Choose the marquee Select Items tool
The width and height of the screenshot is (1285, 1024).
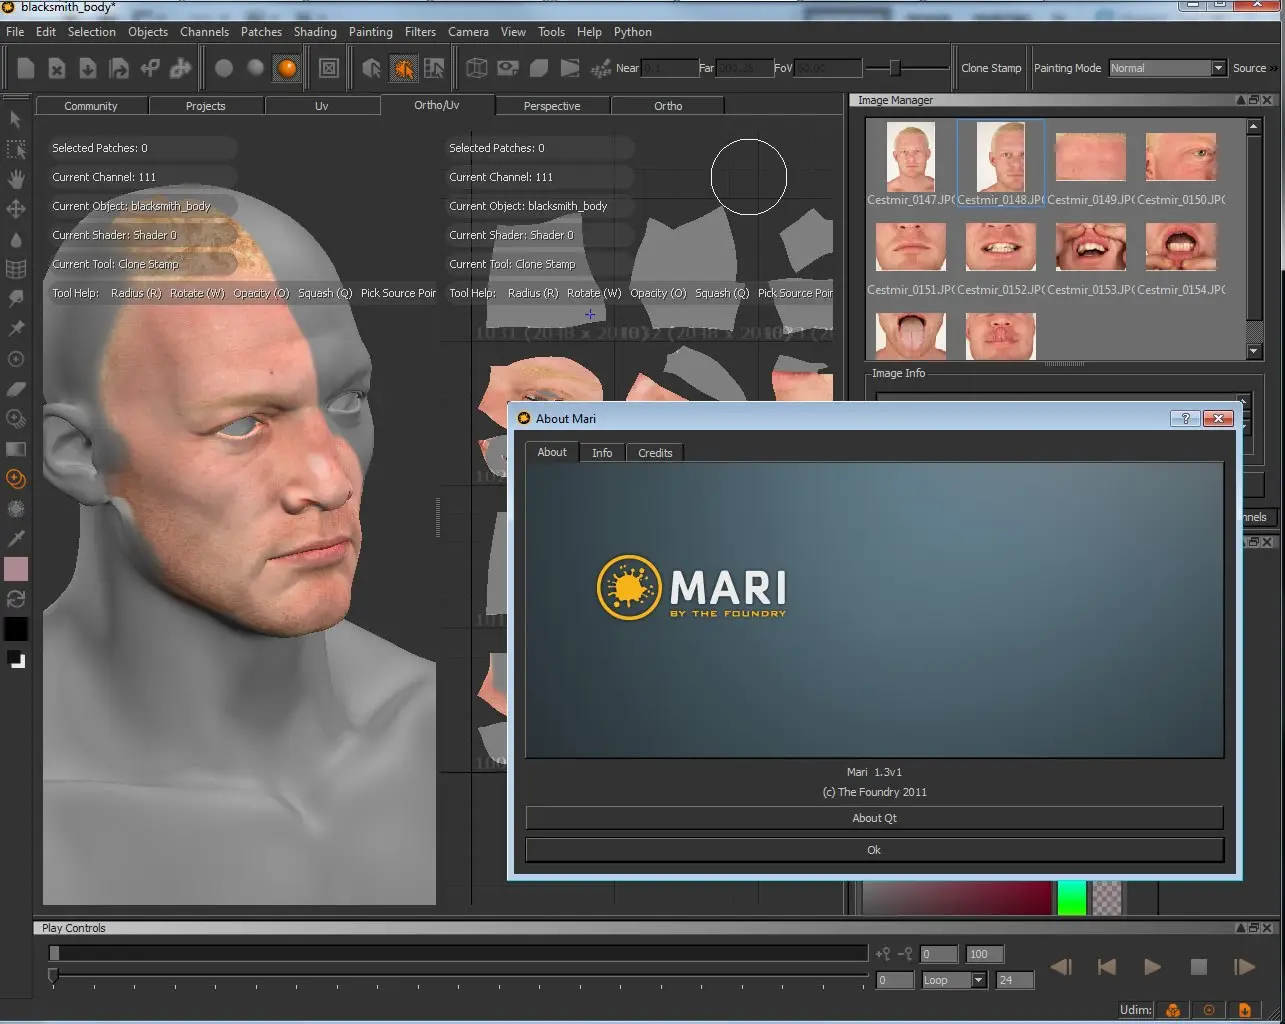pos(16,149)
